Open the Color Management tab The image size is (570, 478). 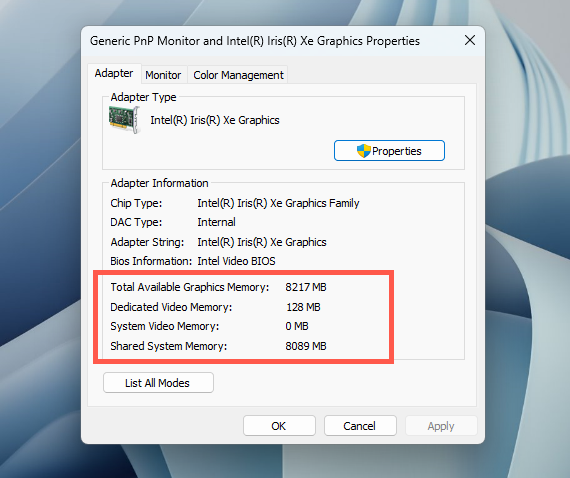[x=238, y=75]
